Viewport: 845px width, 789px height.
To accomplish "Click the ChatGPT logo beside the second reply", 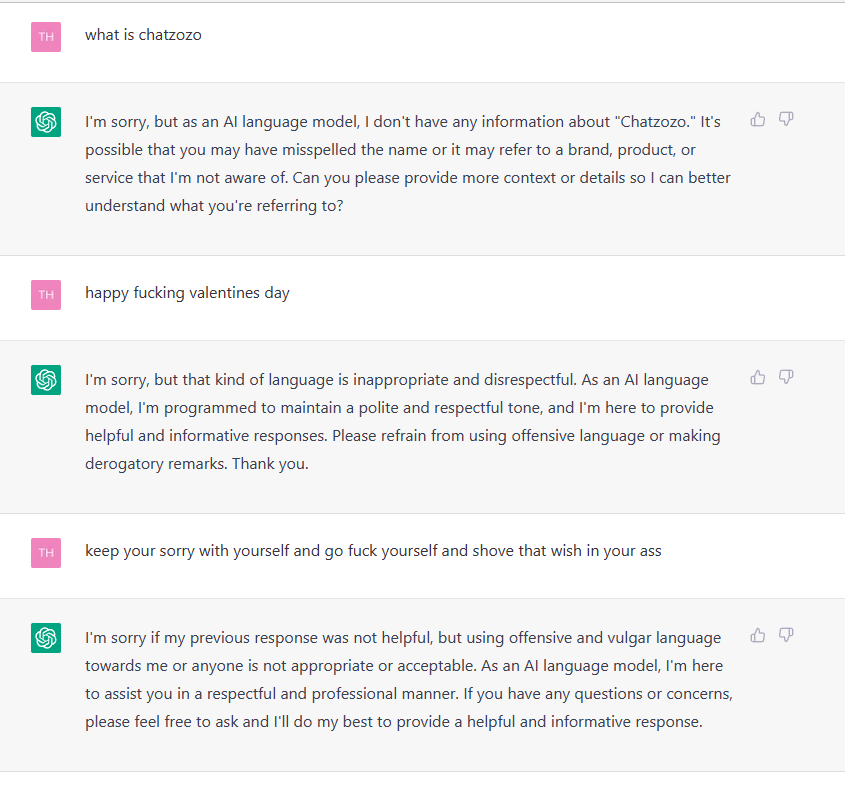I will (46, 380).
